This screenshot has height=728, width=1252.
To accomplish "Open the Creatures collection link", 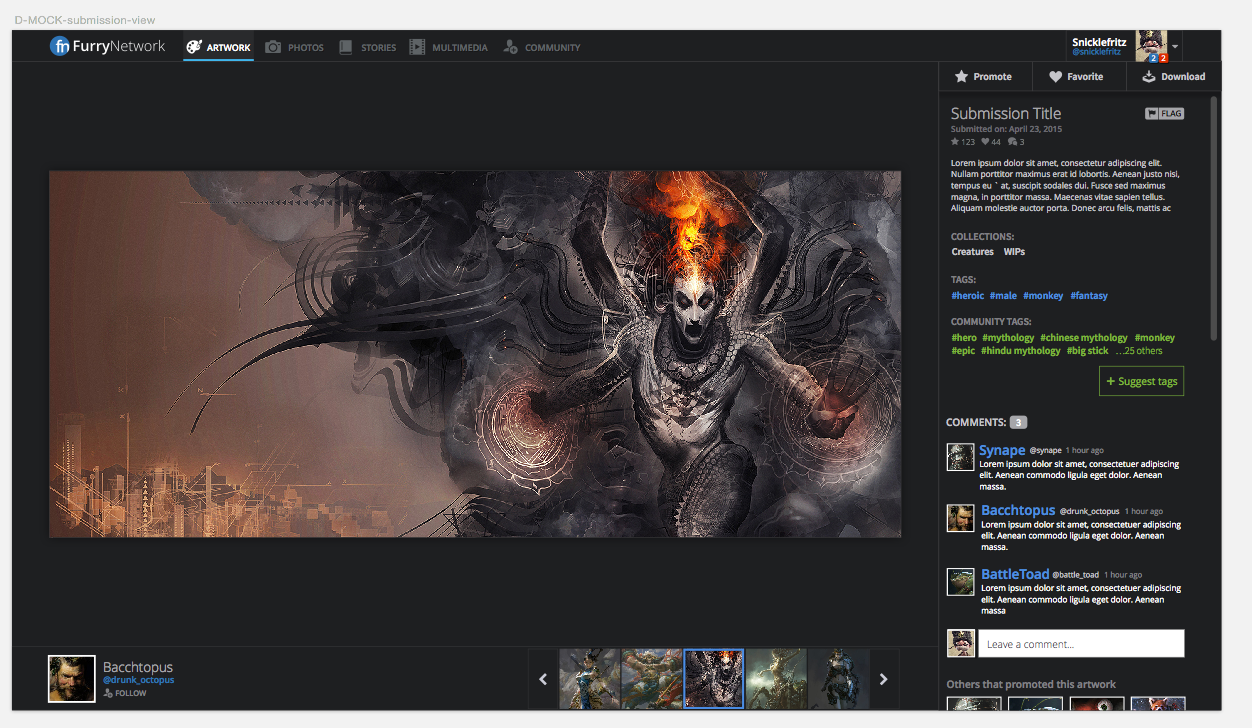I will coord(972,252).
